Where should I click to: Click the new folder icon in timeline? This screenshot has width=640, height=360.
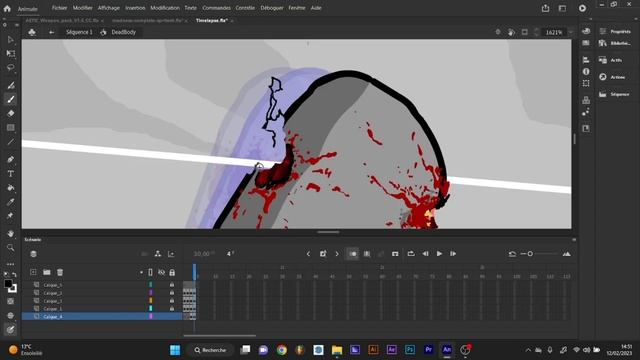point(47,272)
